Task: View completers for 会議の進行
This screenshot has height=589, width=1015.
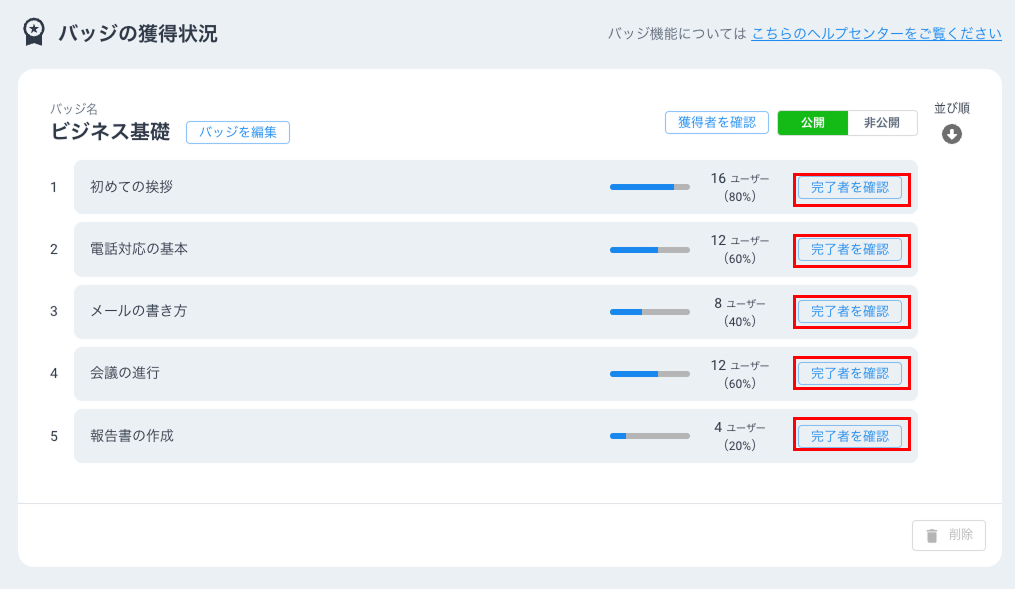Action: pos(850,373)
